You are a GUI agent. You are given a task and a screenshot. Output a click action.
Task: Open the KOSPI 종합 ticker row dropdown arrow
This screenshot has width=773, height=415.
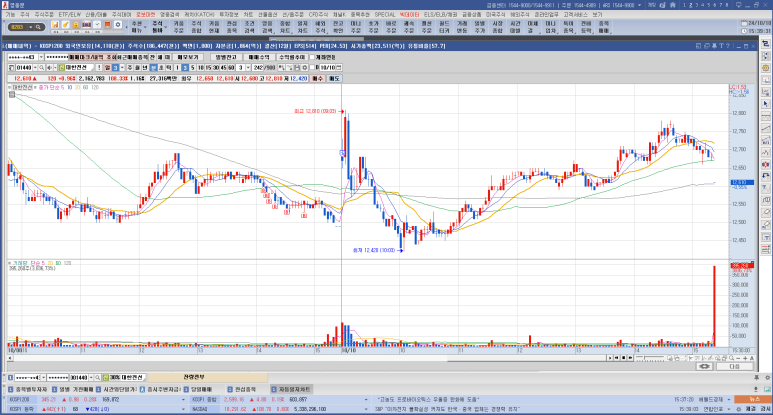pyautogui.click(x=366, y=400)
